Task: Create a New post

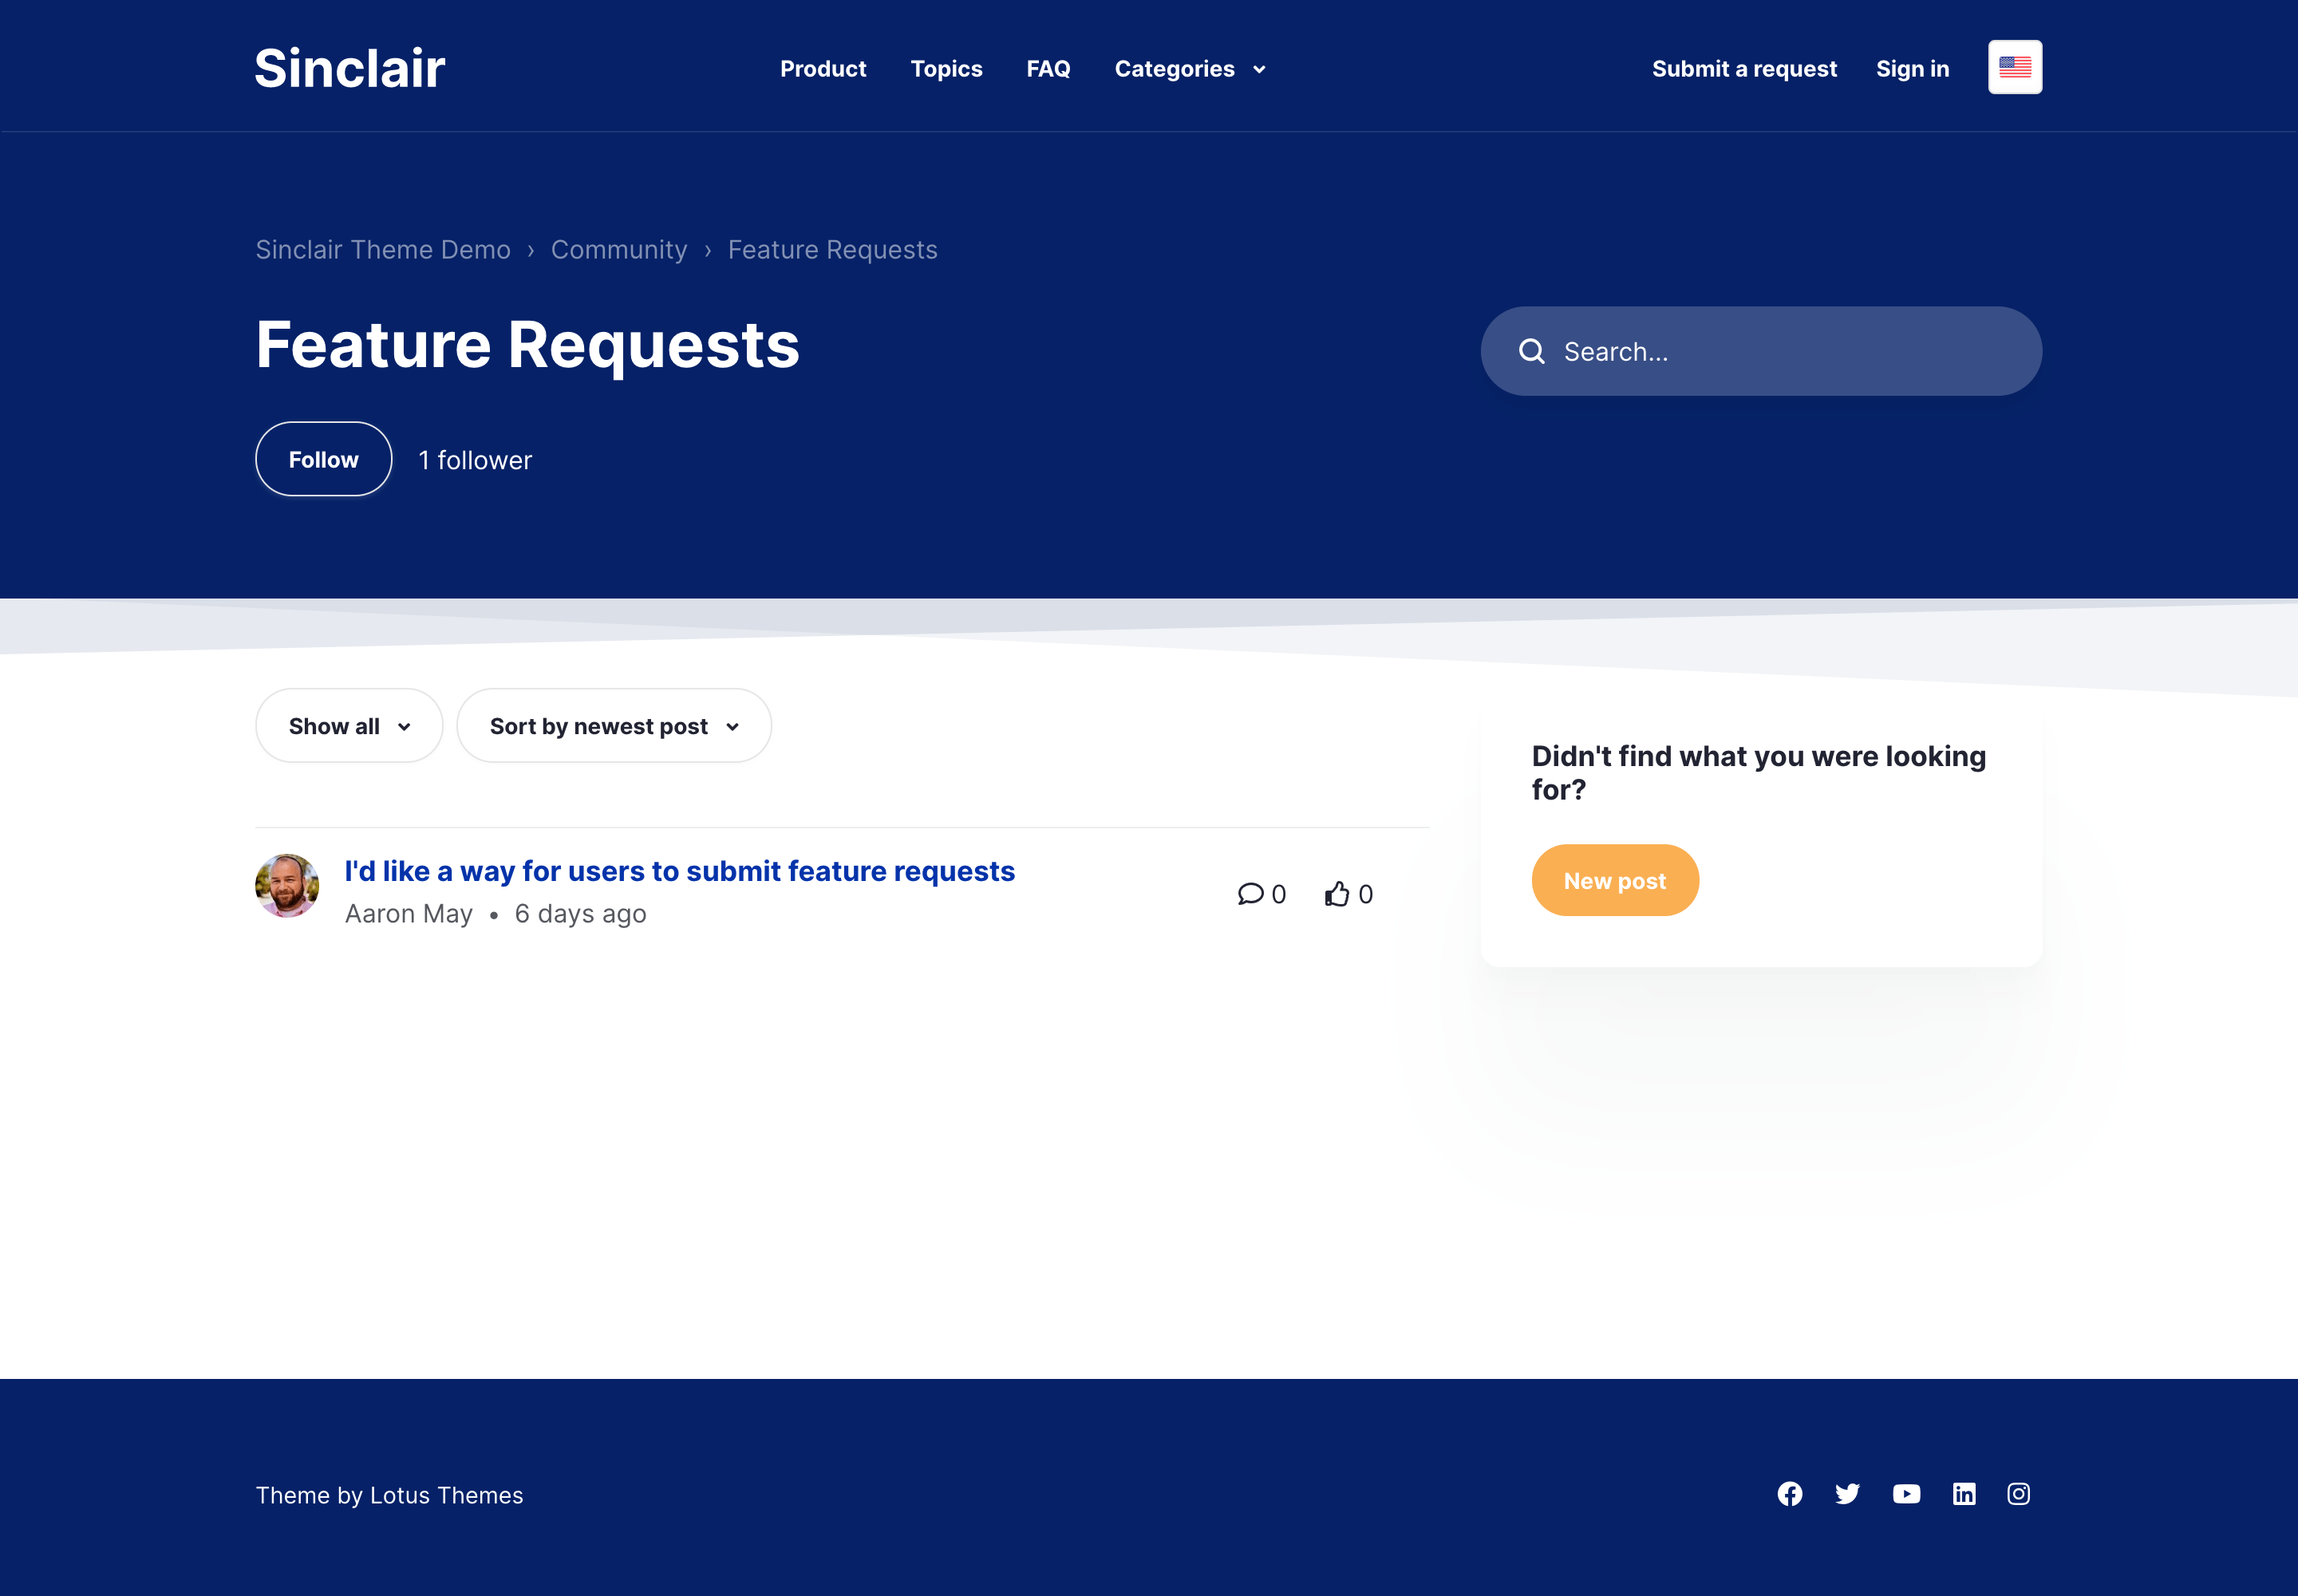Action: (x=1615, y=880)
